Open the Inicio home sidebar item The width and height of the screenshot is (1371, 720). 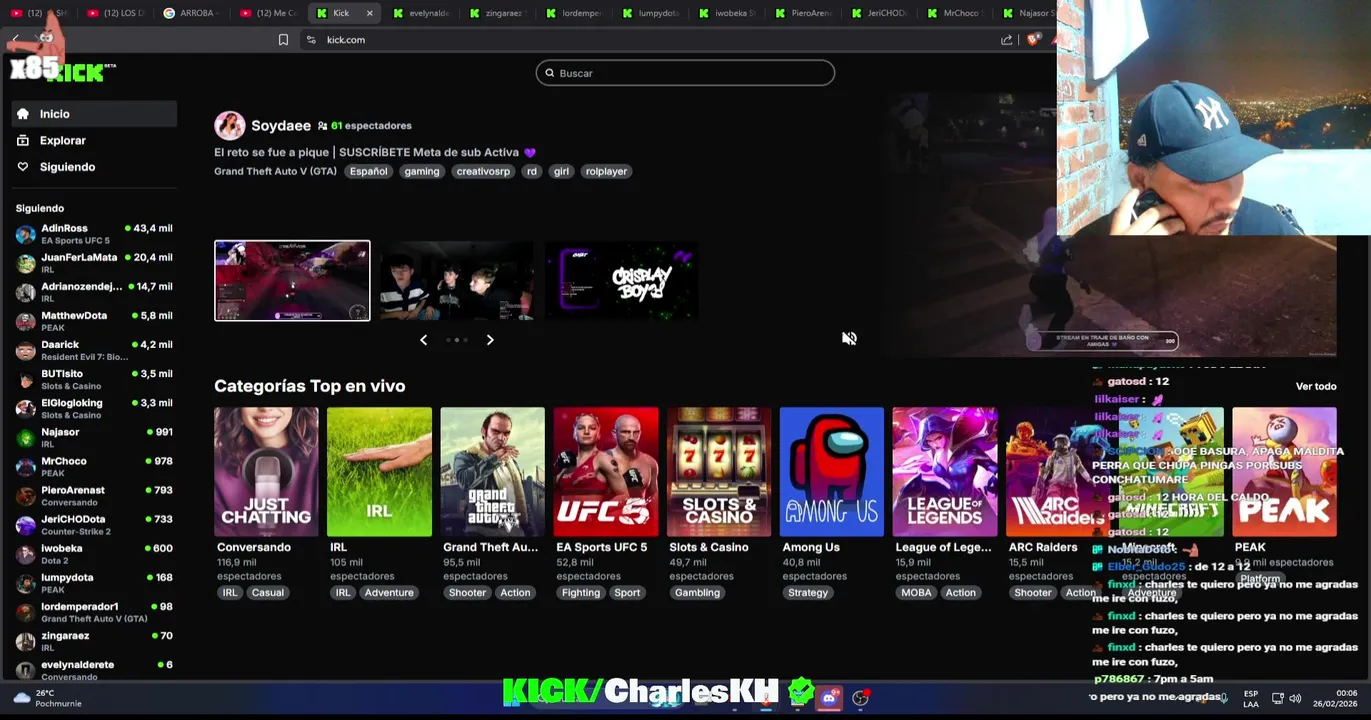coord(94,114)
